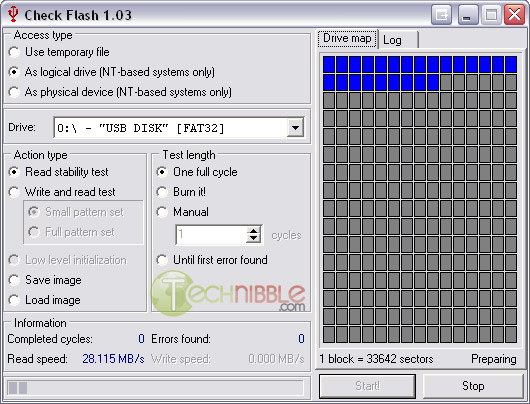Click the progress bar at bottom
530x404 pixels.
[155, 388]
